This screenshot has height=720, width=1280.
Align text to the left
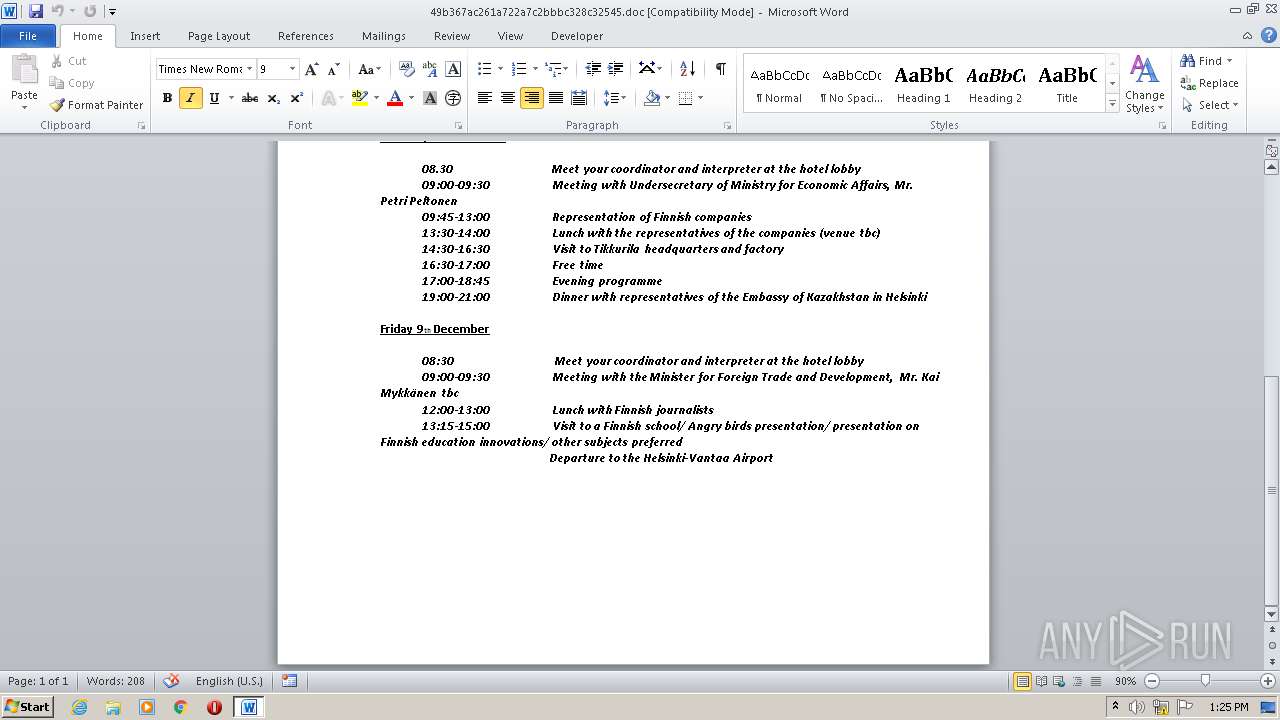485,98
